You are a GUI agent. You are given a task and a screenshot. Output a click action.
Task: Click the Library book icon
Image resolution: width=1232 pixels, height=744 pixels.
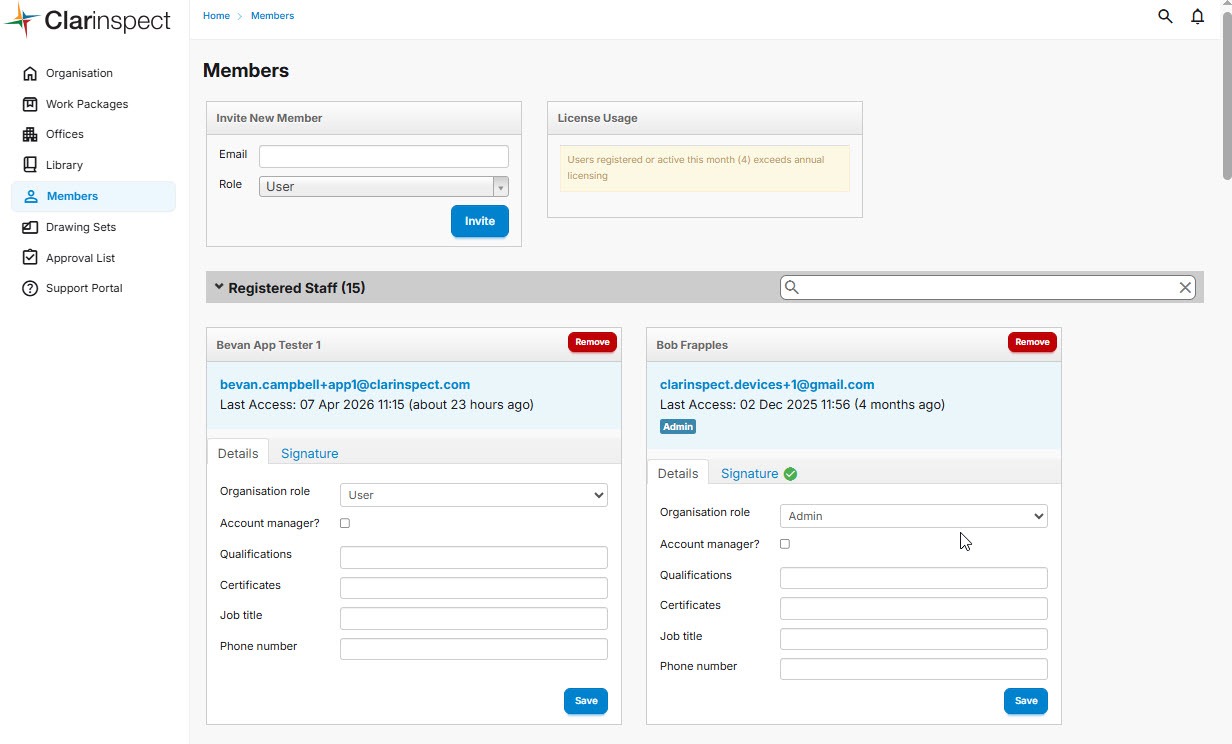[29, 165]
